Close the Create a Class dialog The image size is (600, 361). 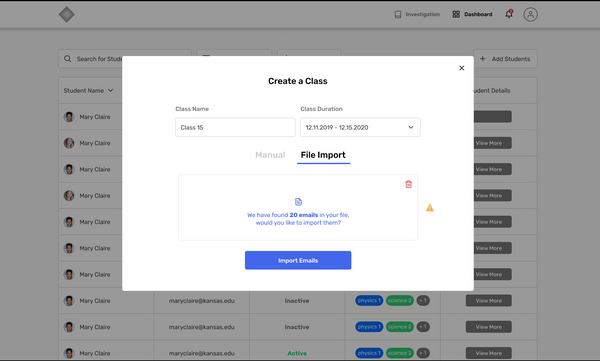pos(461,68)
